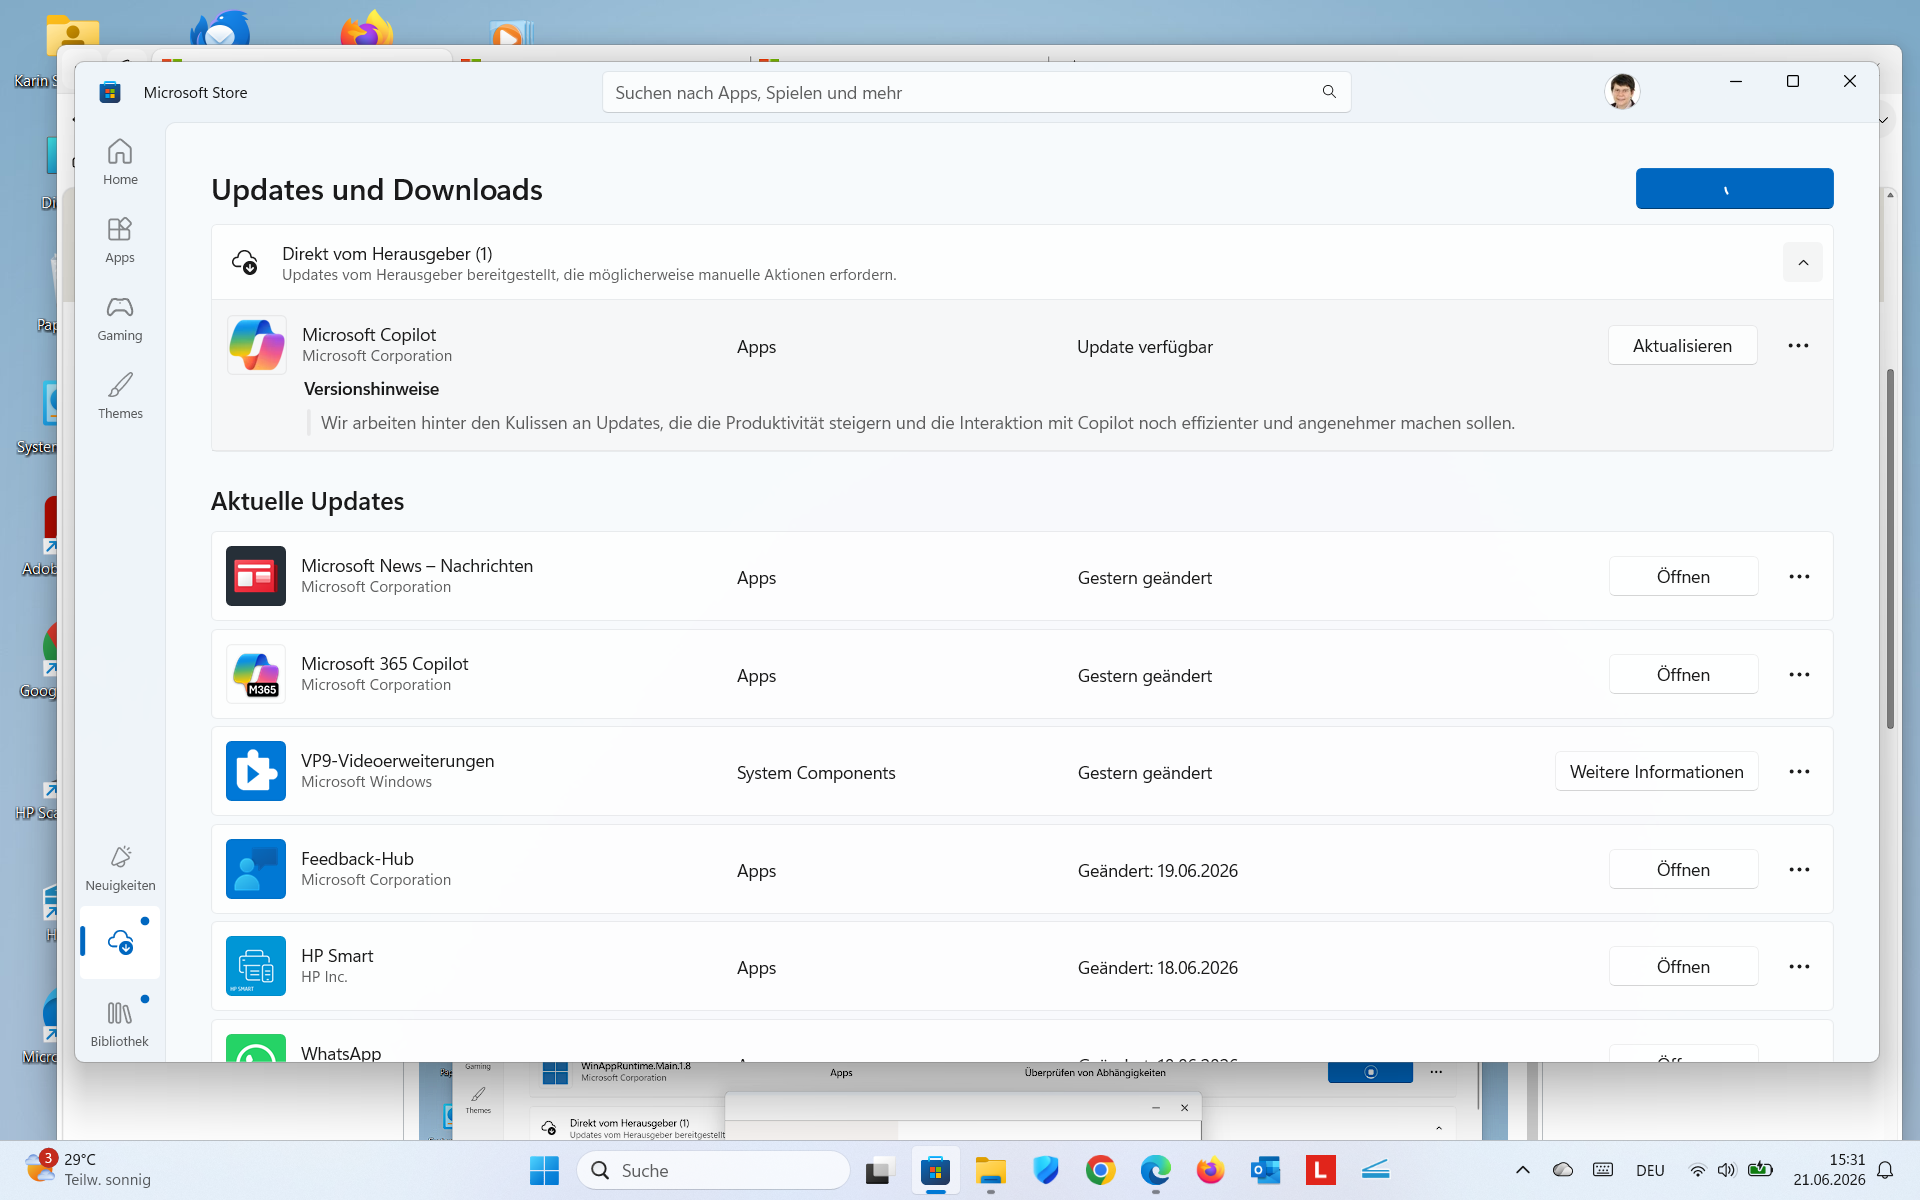Click the HP Smart app icon
1920x1200 pixels.
click(255, 966)
